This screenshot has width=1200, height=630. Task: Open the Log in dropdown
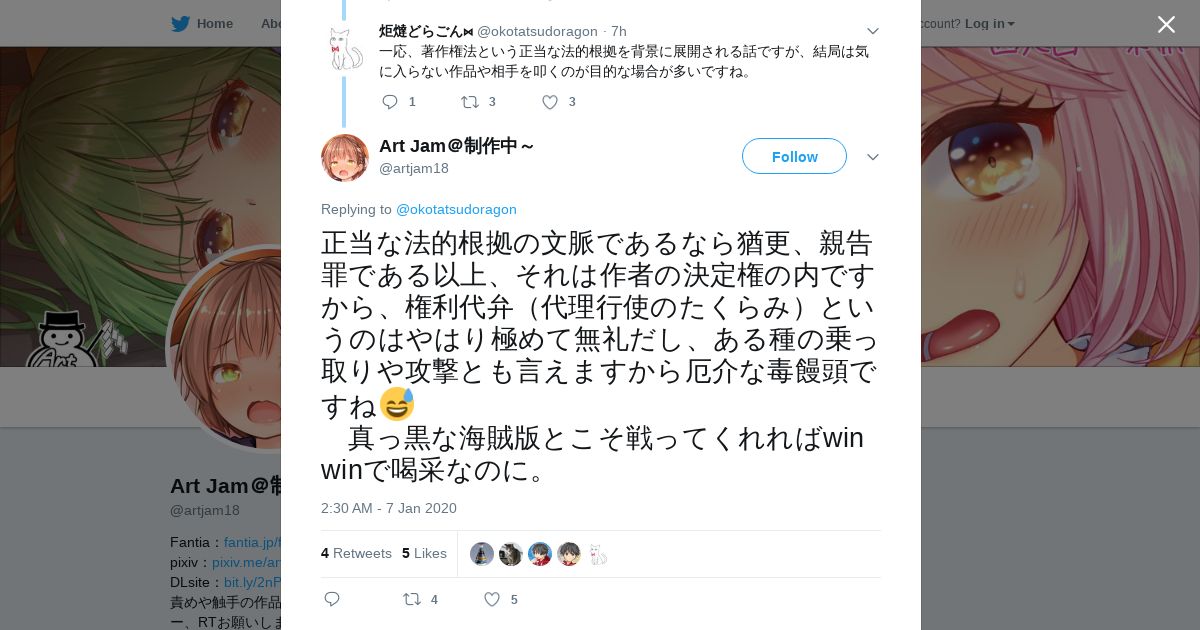tap(990, 23)
